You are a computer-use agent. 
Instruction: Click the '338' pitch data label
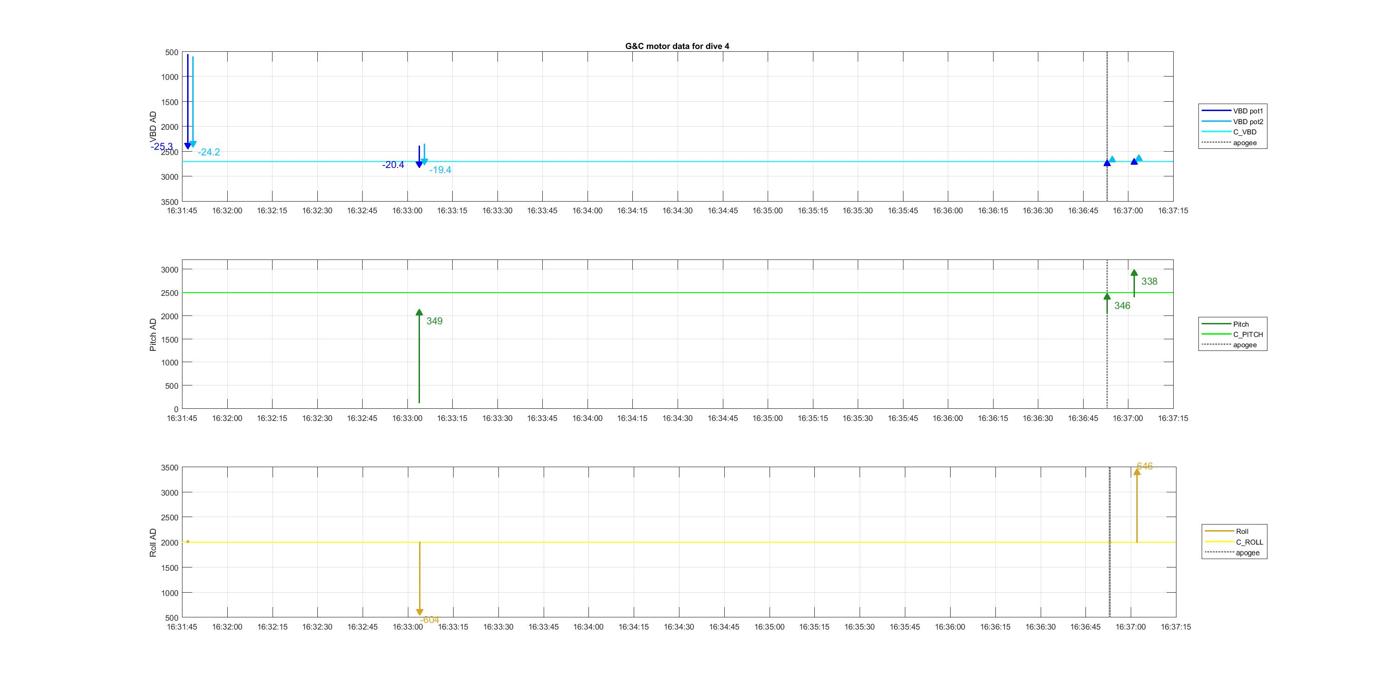point(1149,282)
